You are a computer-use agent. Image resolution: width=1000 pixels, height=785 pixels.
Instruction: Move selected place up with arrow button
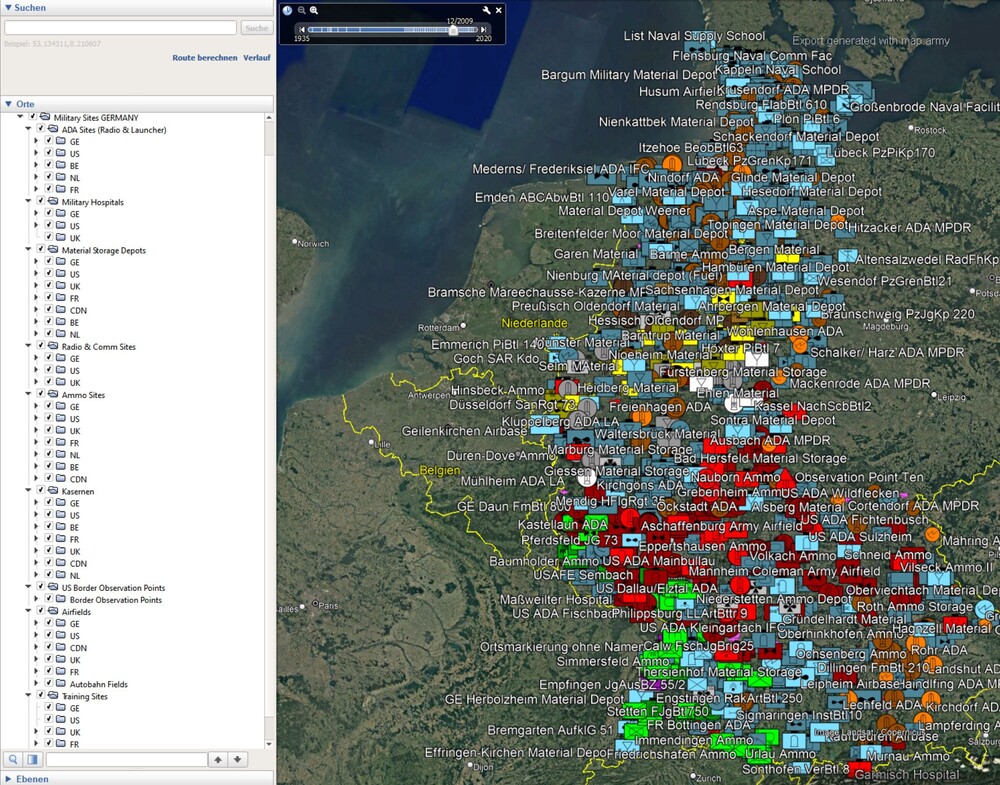point(218,759)
